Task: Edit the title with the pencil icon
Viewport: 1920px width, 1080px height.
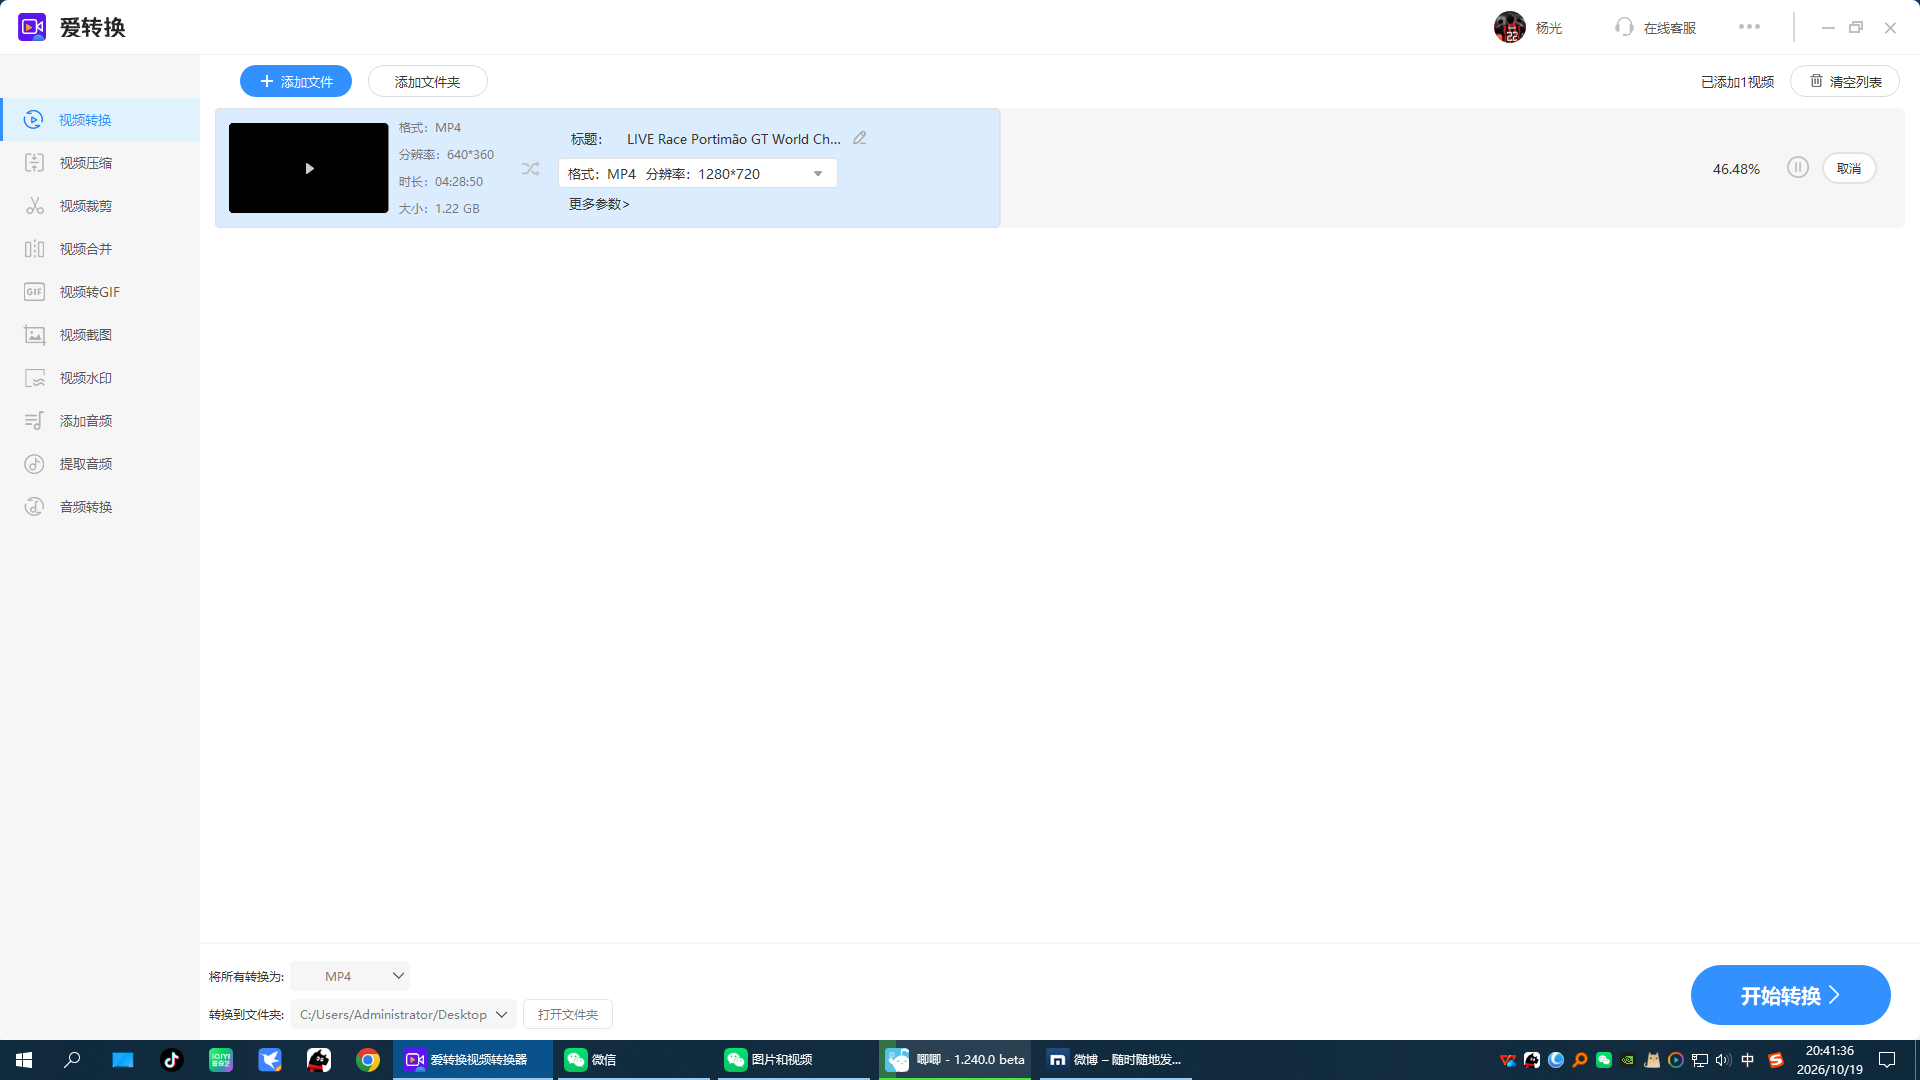Action: coord(860,138)
